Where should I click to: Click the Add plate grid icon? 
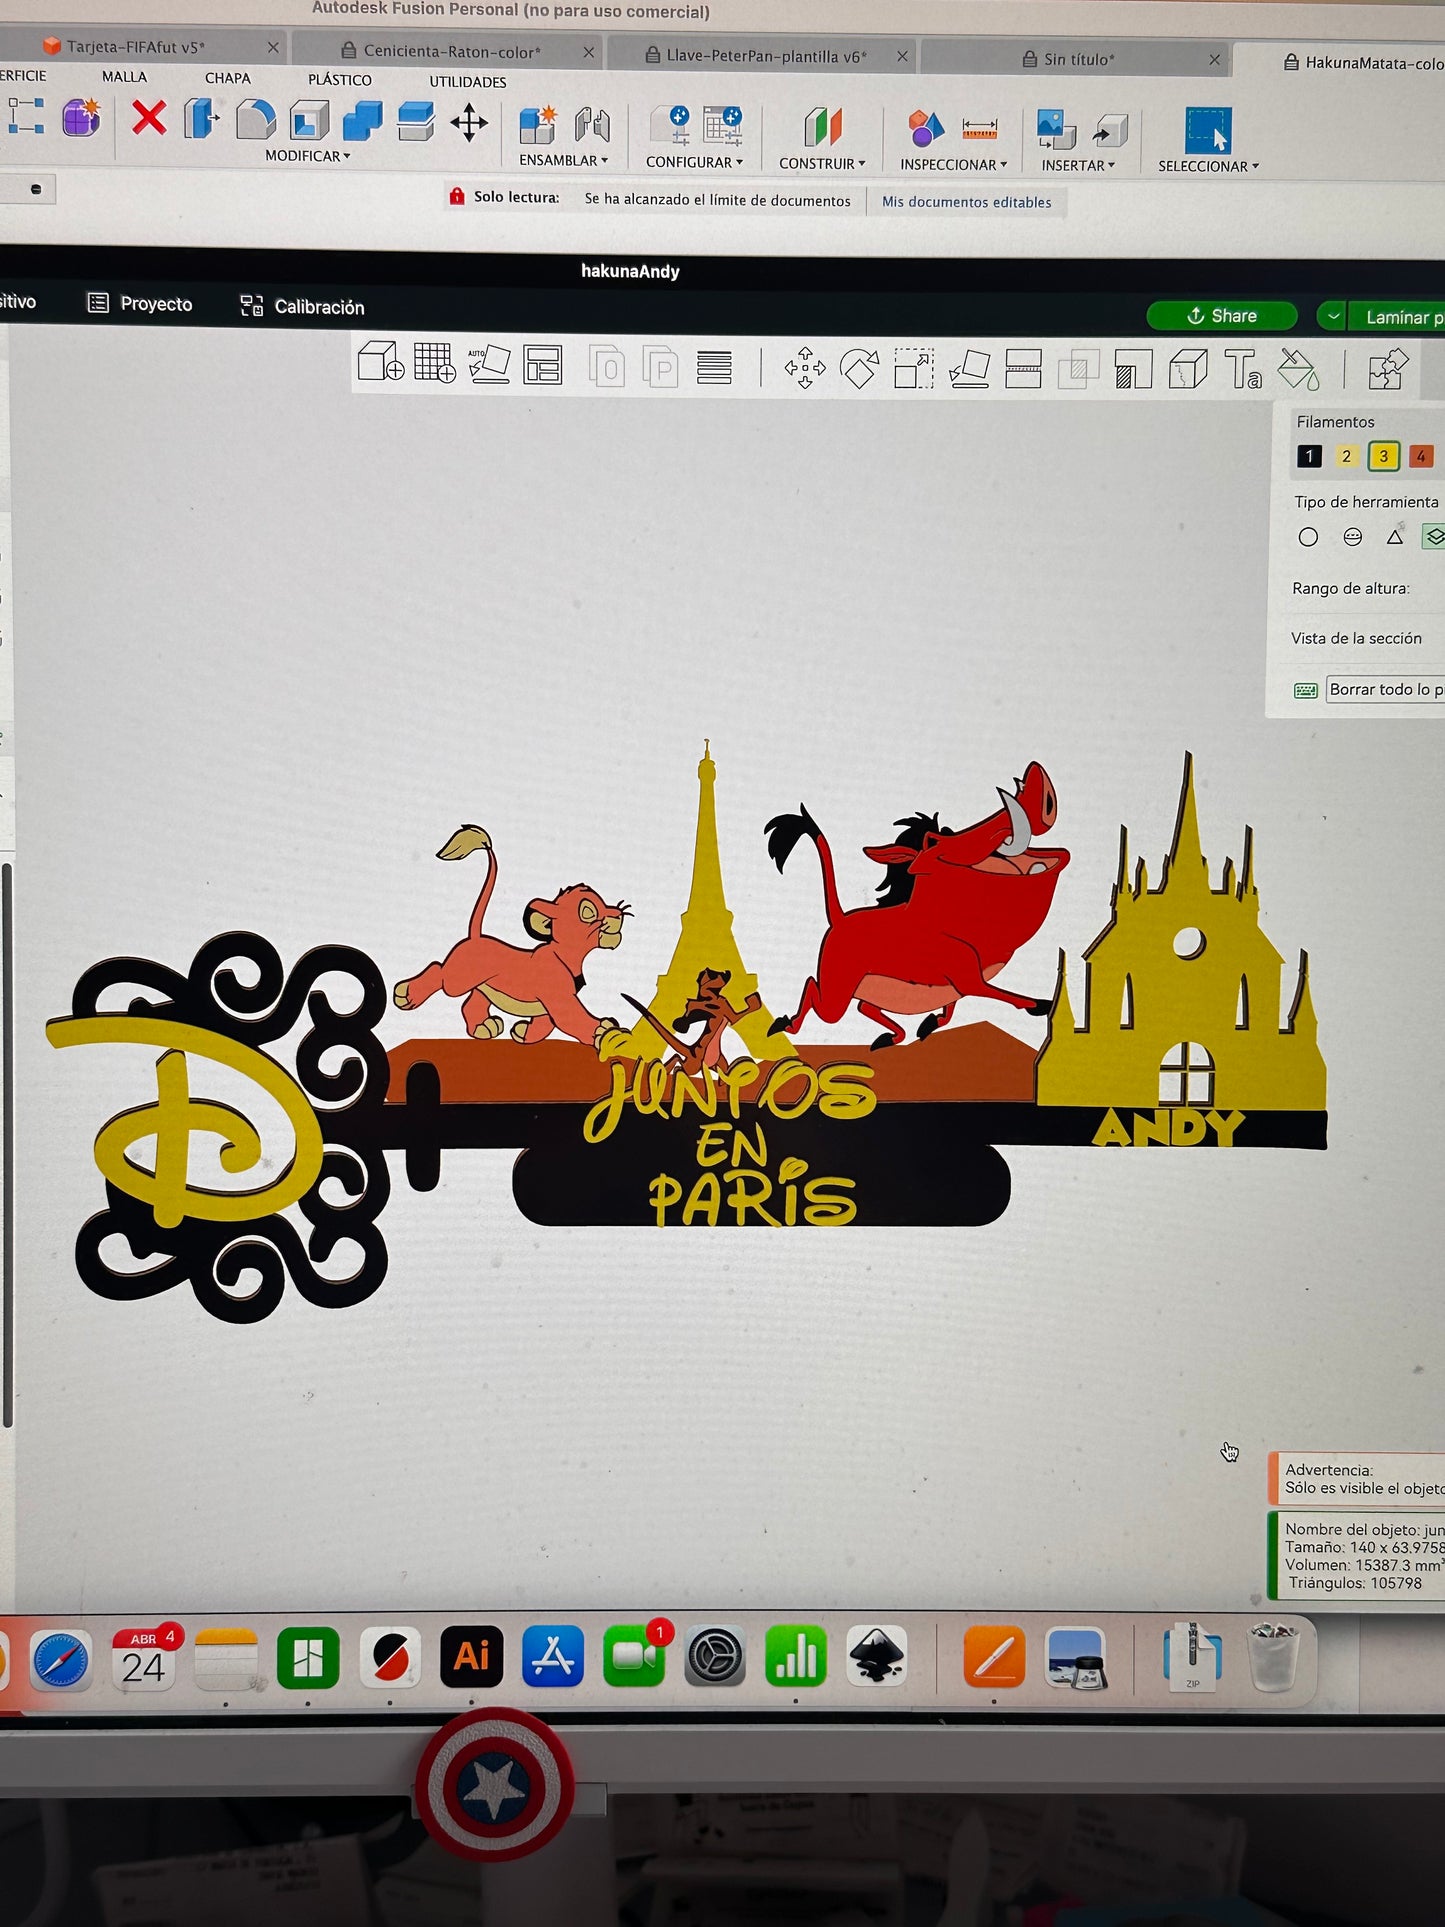click(435, 363)
